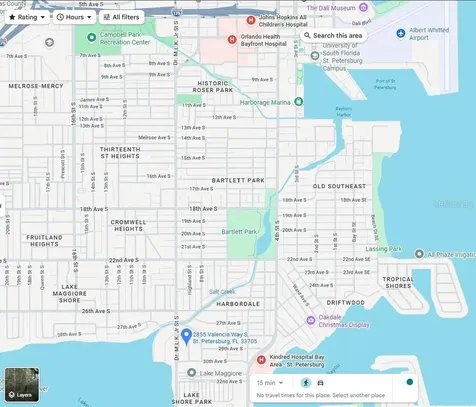Click Campbell Park Recreation Center marker
The image size is (476, 407).
click(x=91, y=38)
